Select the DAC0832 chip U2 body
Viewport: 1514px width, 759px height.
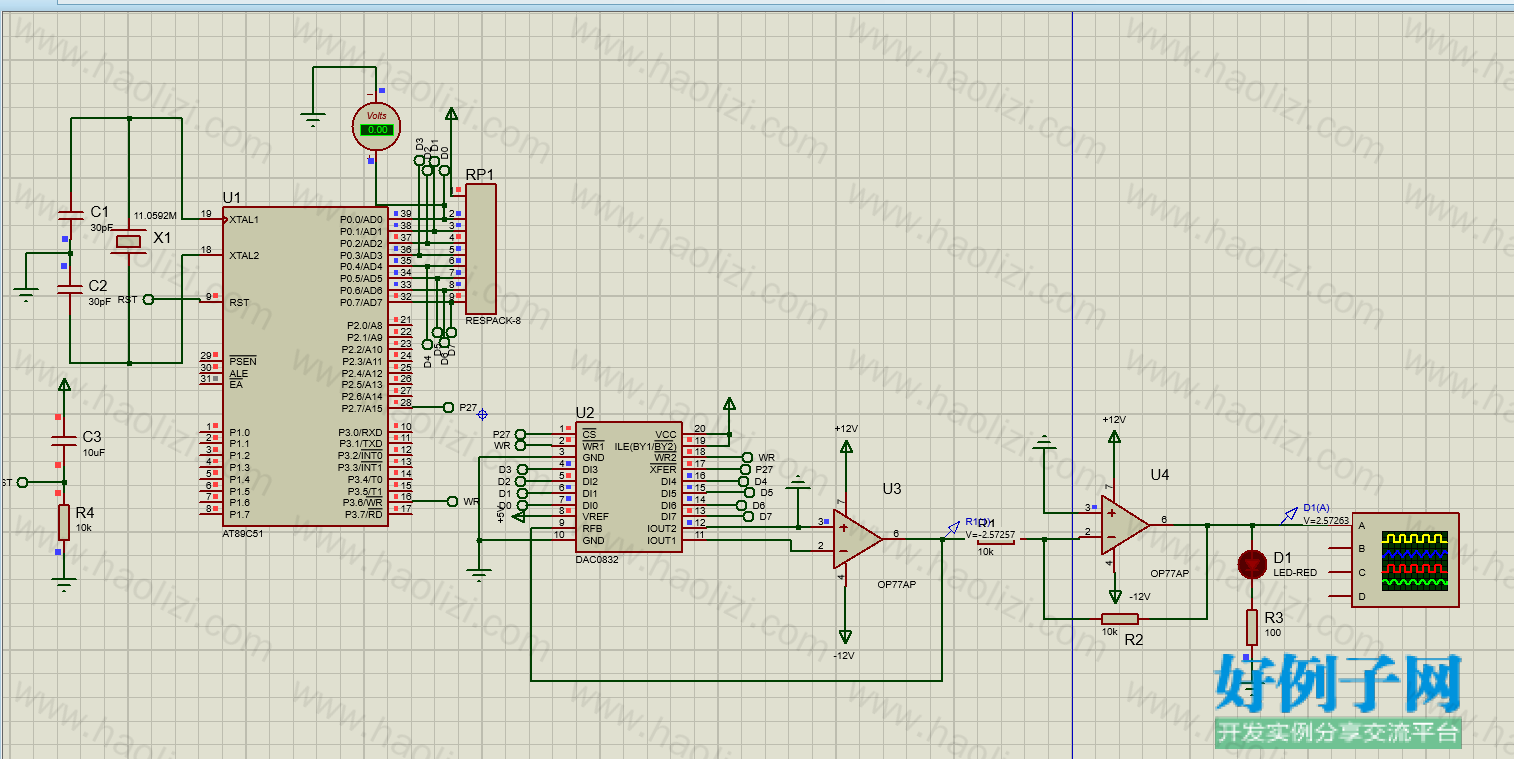click(629, 486)
